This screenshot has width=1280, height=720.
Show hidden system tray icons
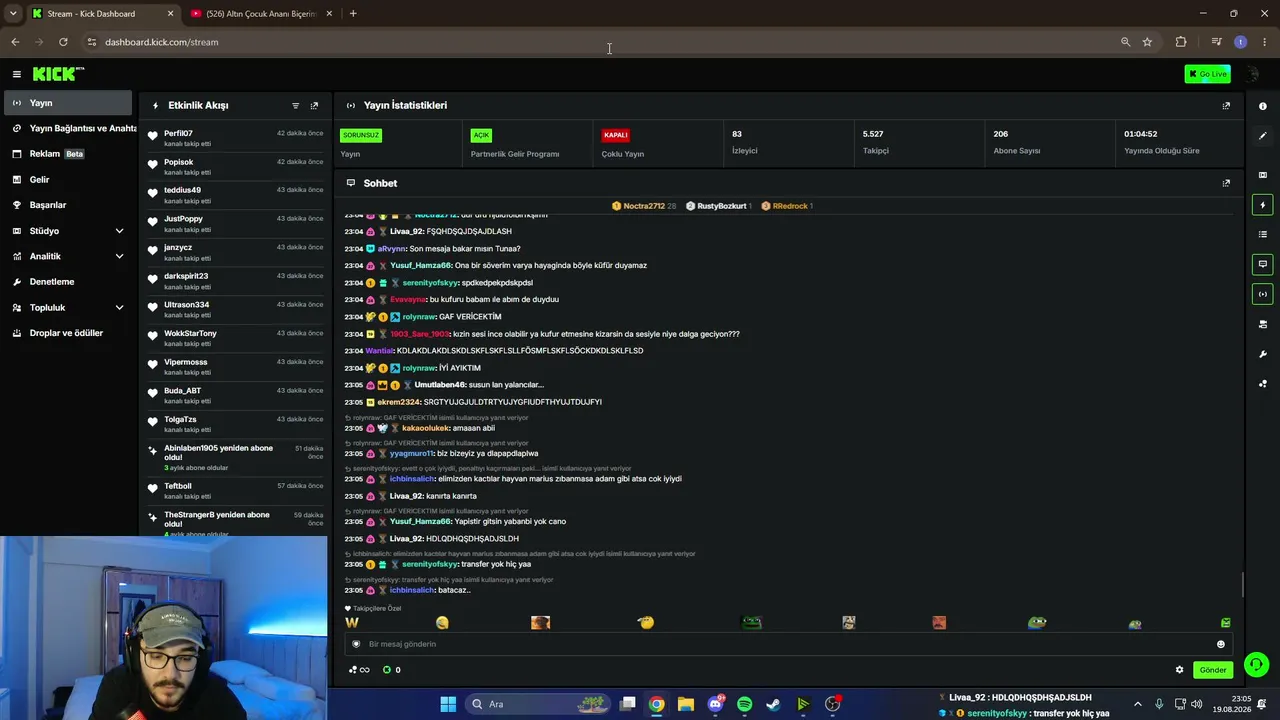coord(1139,704)
